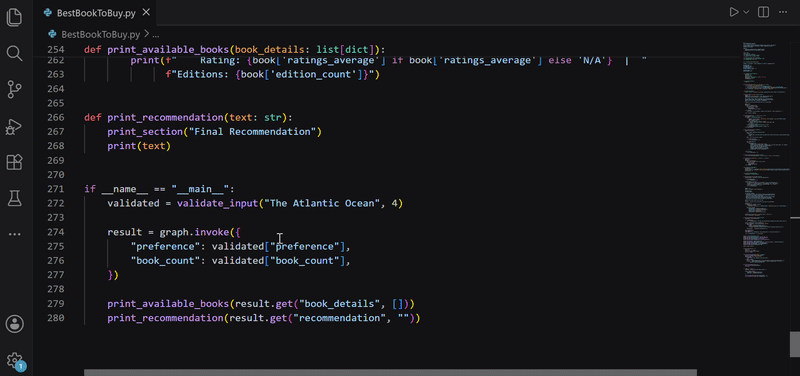Open the Accounts menu icon
The image size is (800, 376).
(14, 324)
